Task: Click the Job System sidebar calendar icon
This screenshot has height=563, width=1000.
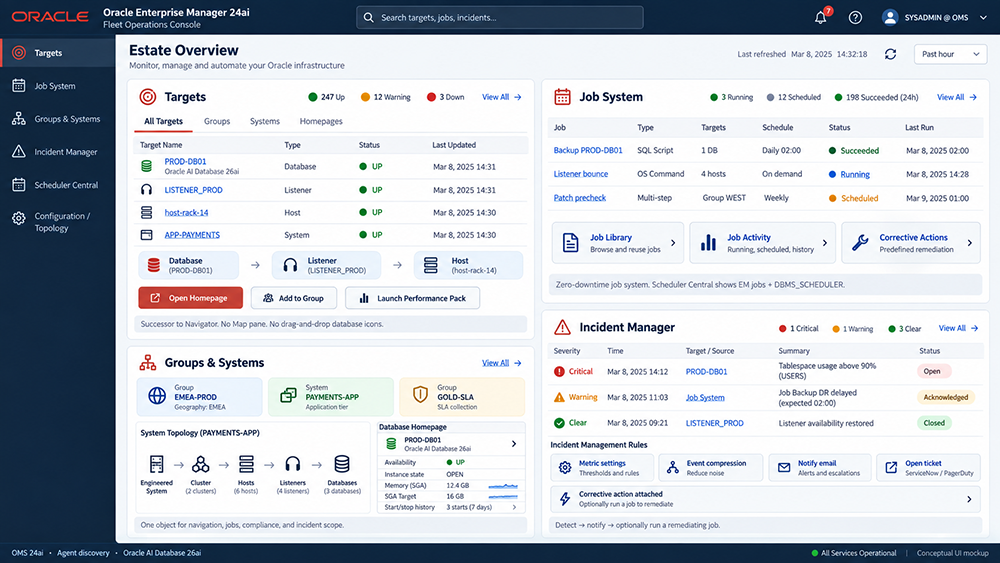Action: tap(19, 85)
